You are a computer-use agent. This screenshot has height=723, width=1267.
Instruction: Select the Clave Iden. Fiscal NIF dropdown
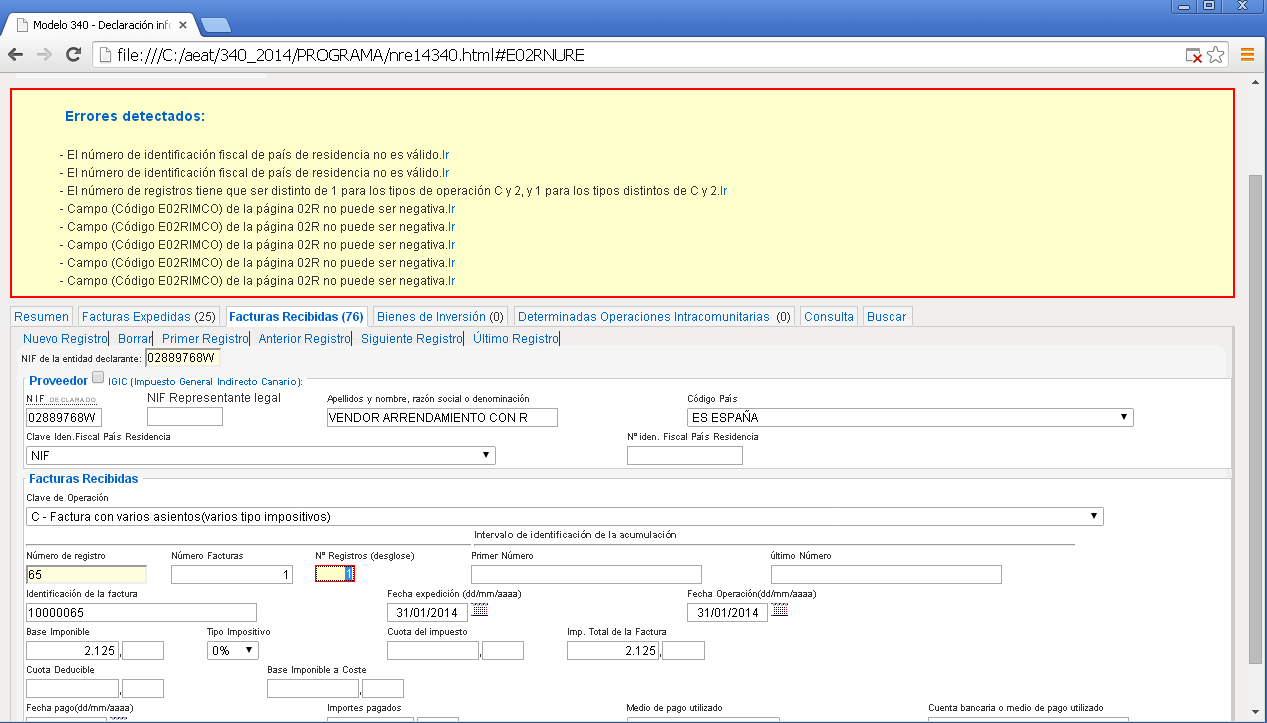[x=261, y=455]
